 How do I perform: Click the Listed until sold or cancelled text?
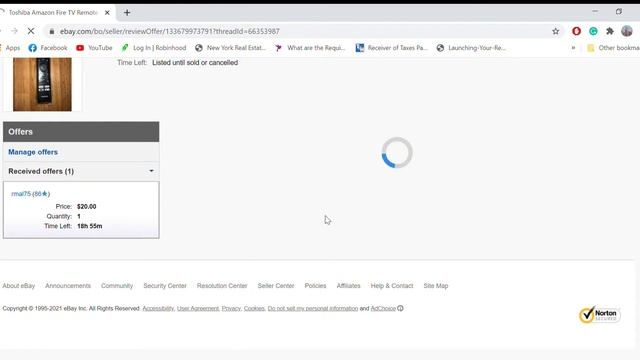click(195, 63)
